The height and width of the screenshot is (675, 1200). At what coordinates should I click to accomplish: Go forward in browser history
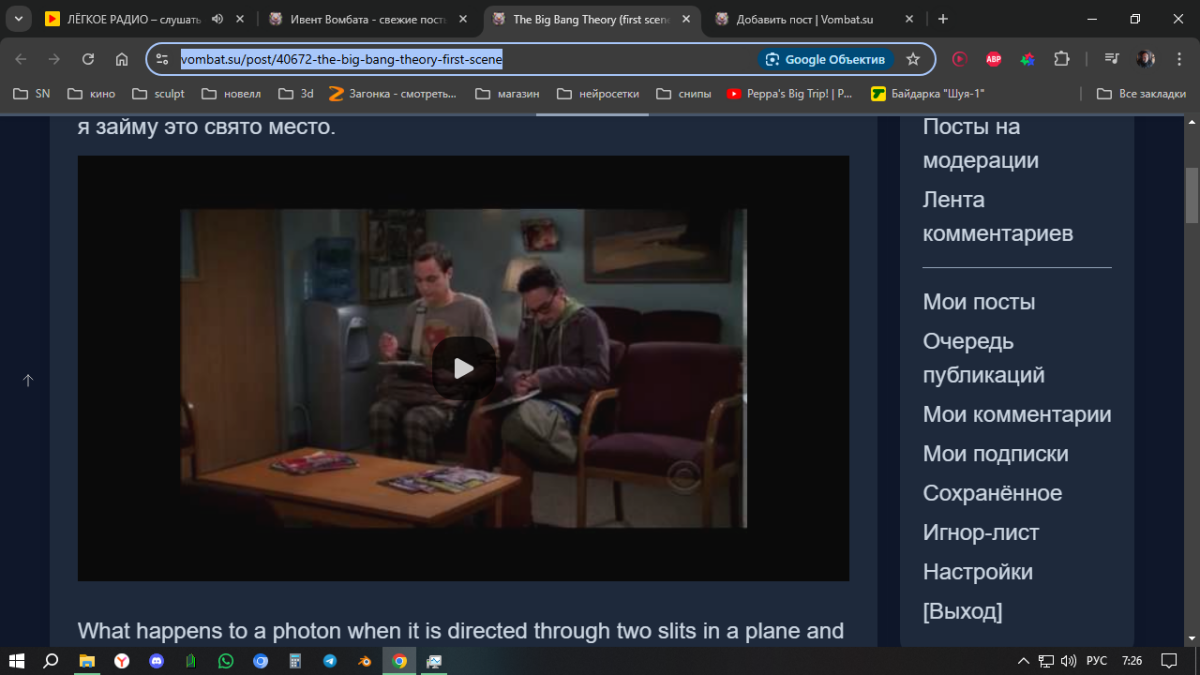pos(54,59)
